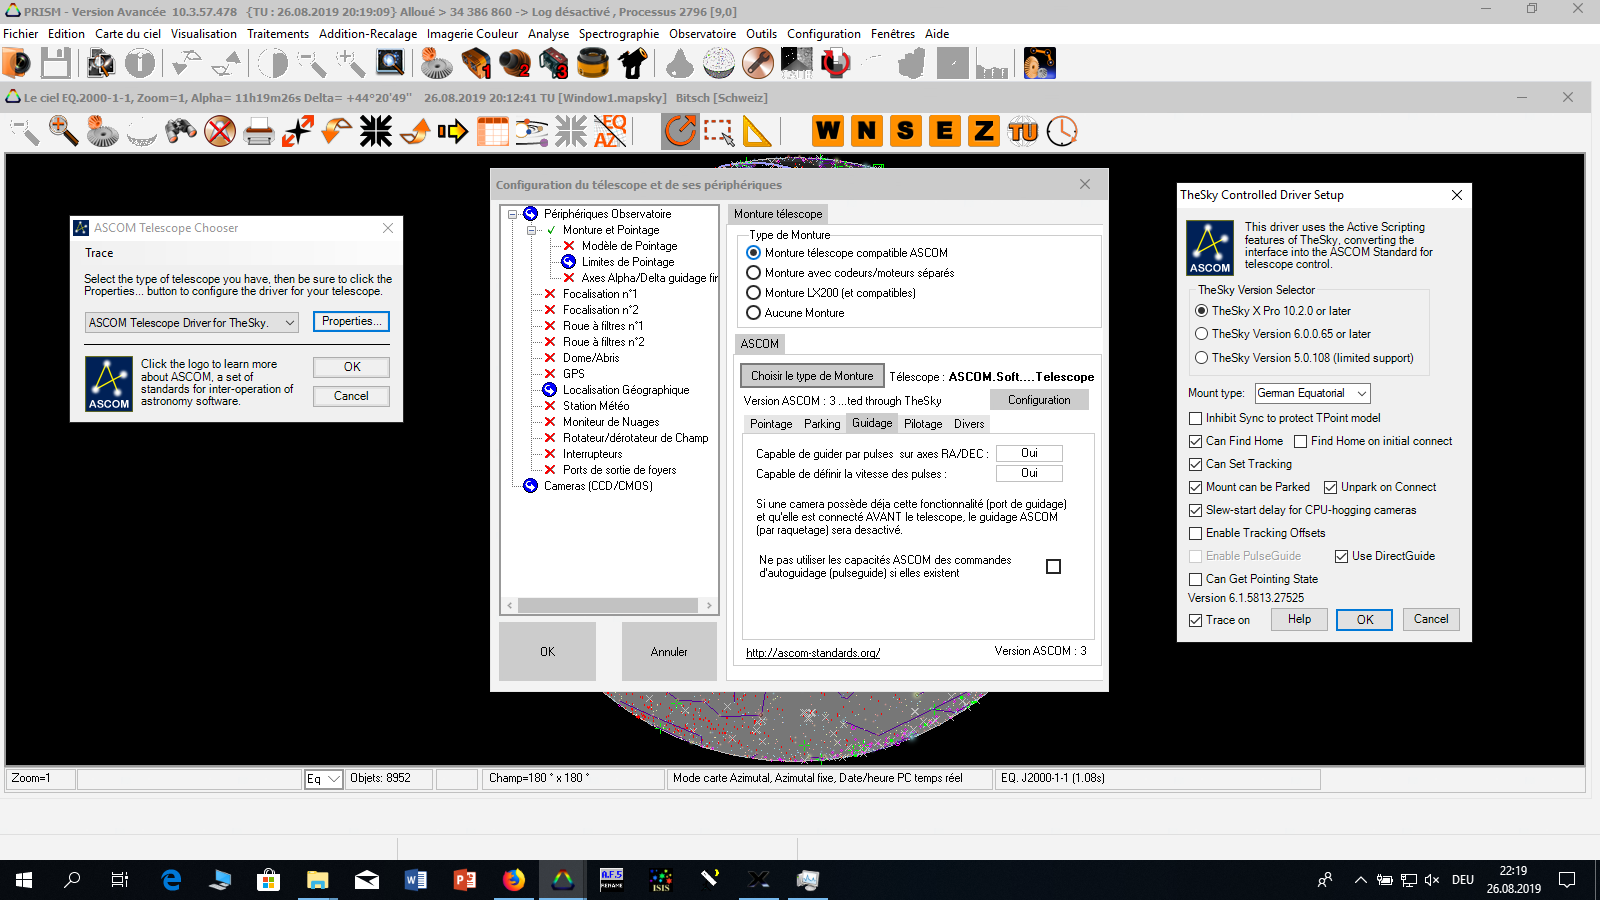Click the clock icon in chart toolbar

point(1062,131)
